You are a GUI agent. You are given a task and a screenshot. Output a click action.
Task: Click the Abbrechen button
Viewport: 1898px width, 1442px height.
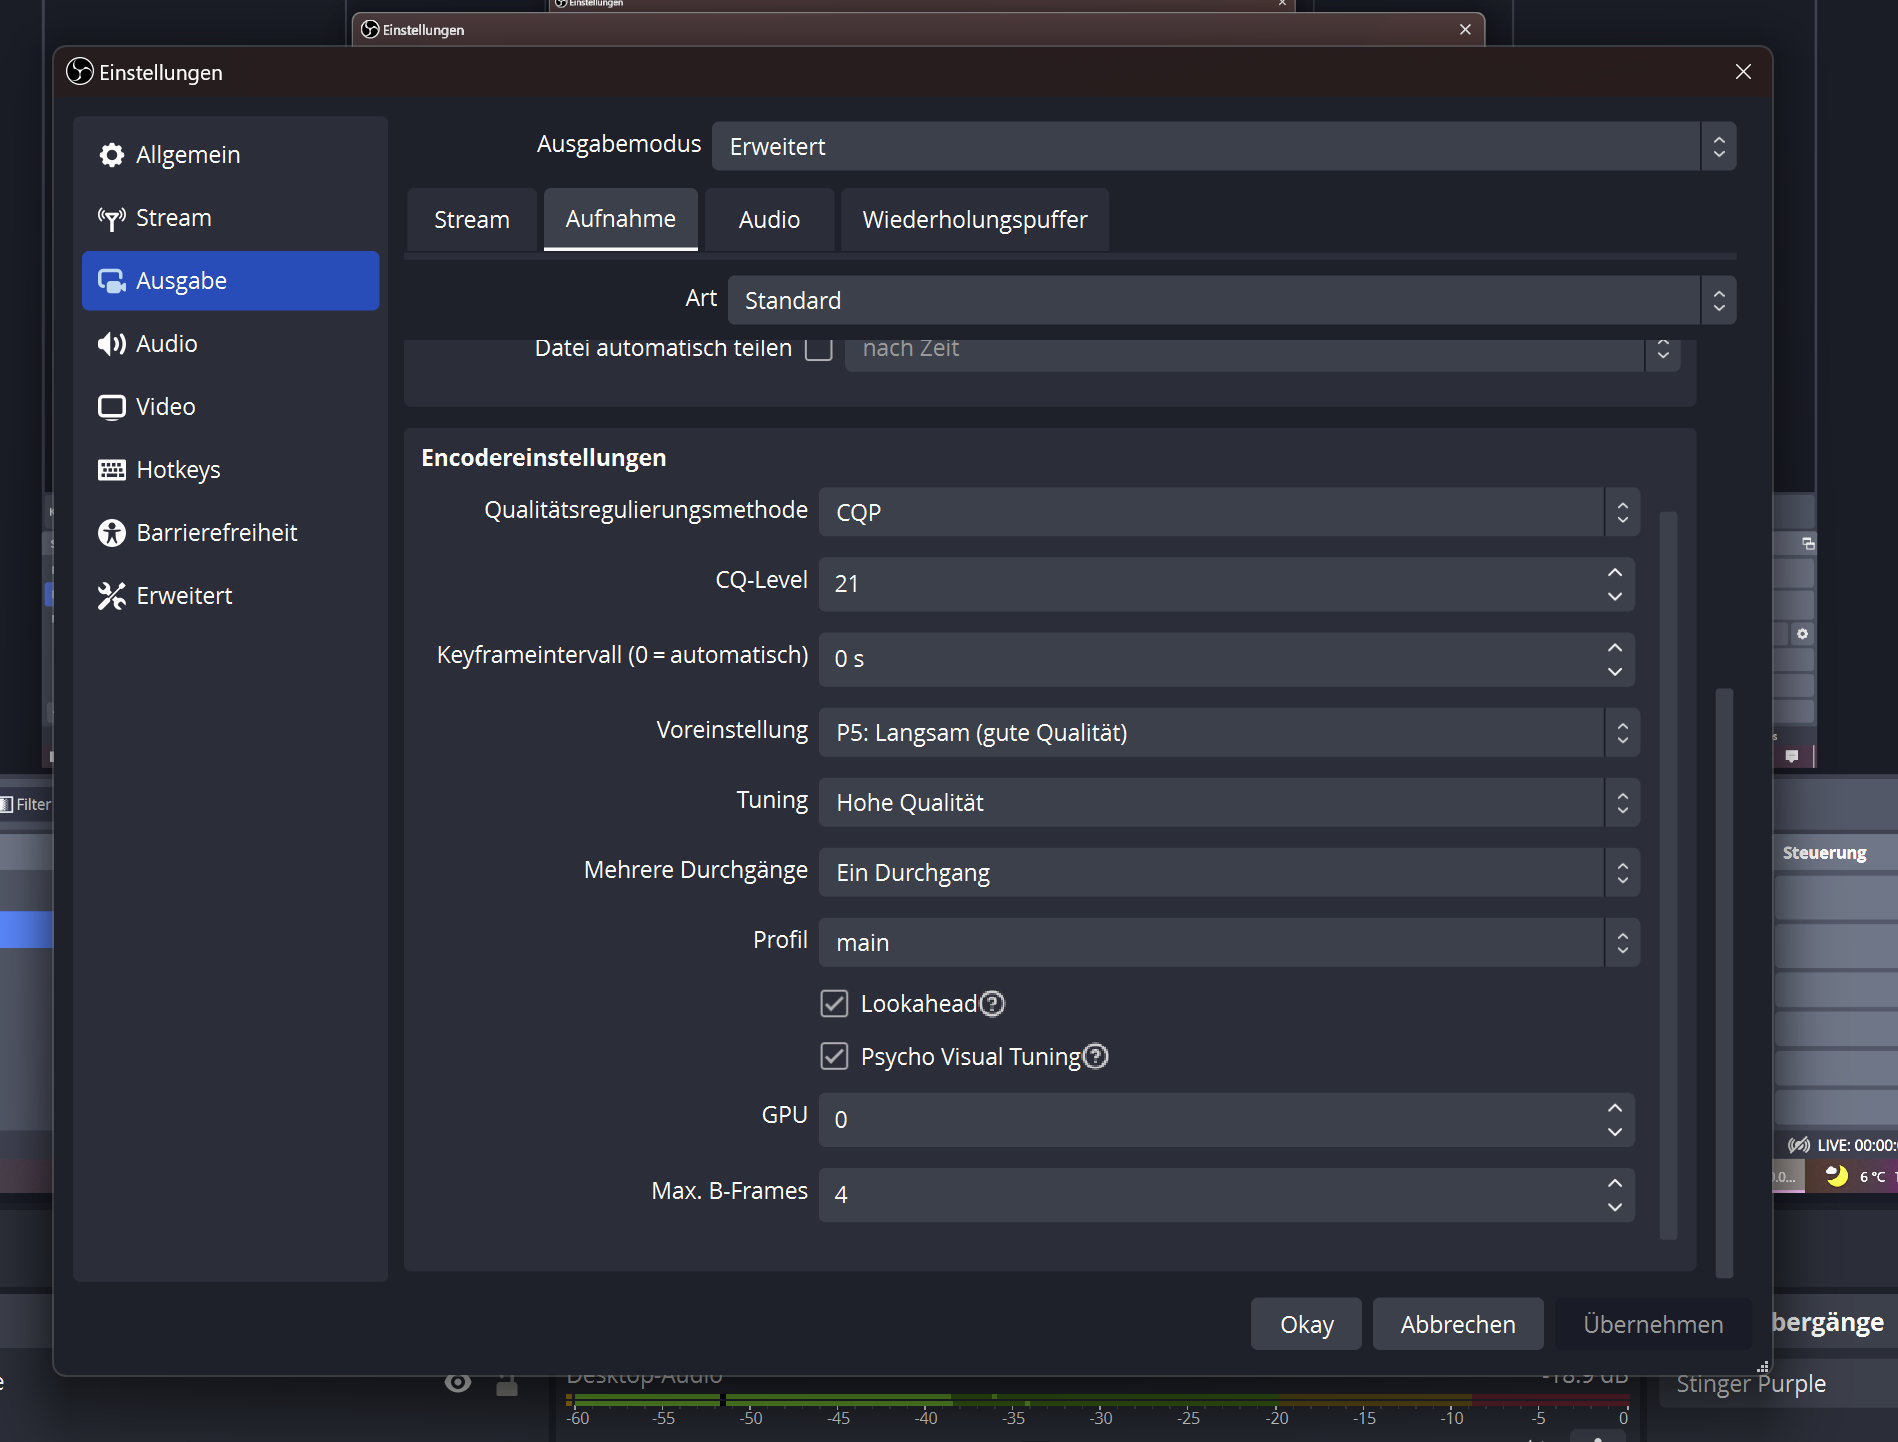tap(1458, 1324)
